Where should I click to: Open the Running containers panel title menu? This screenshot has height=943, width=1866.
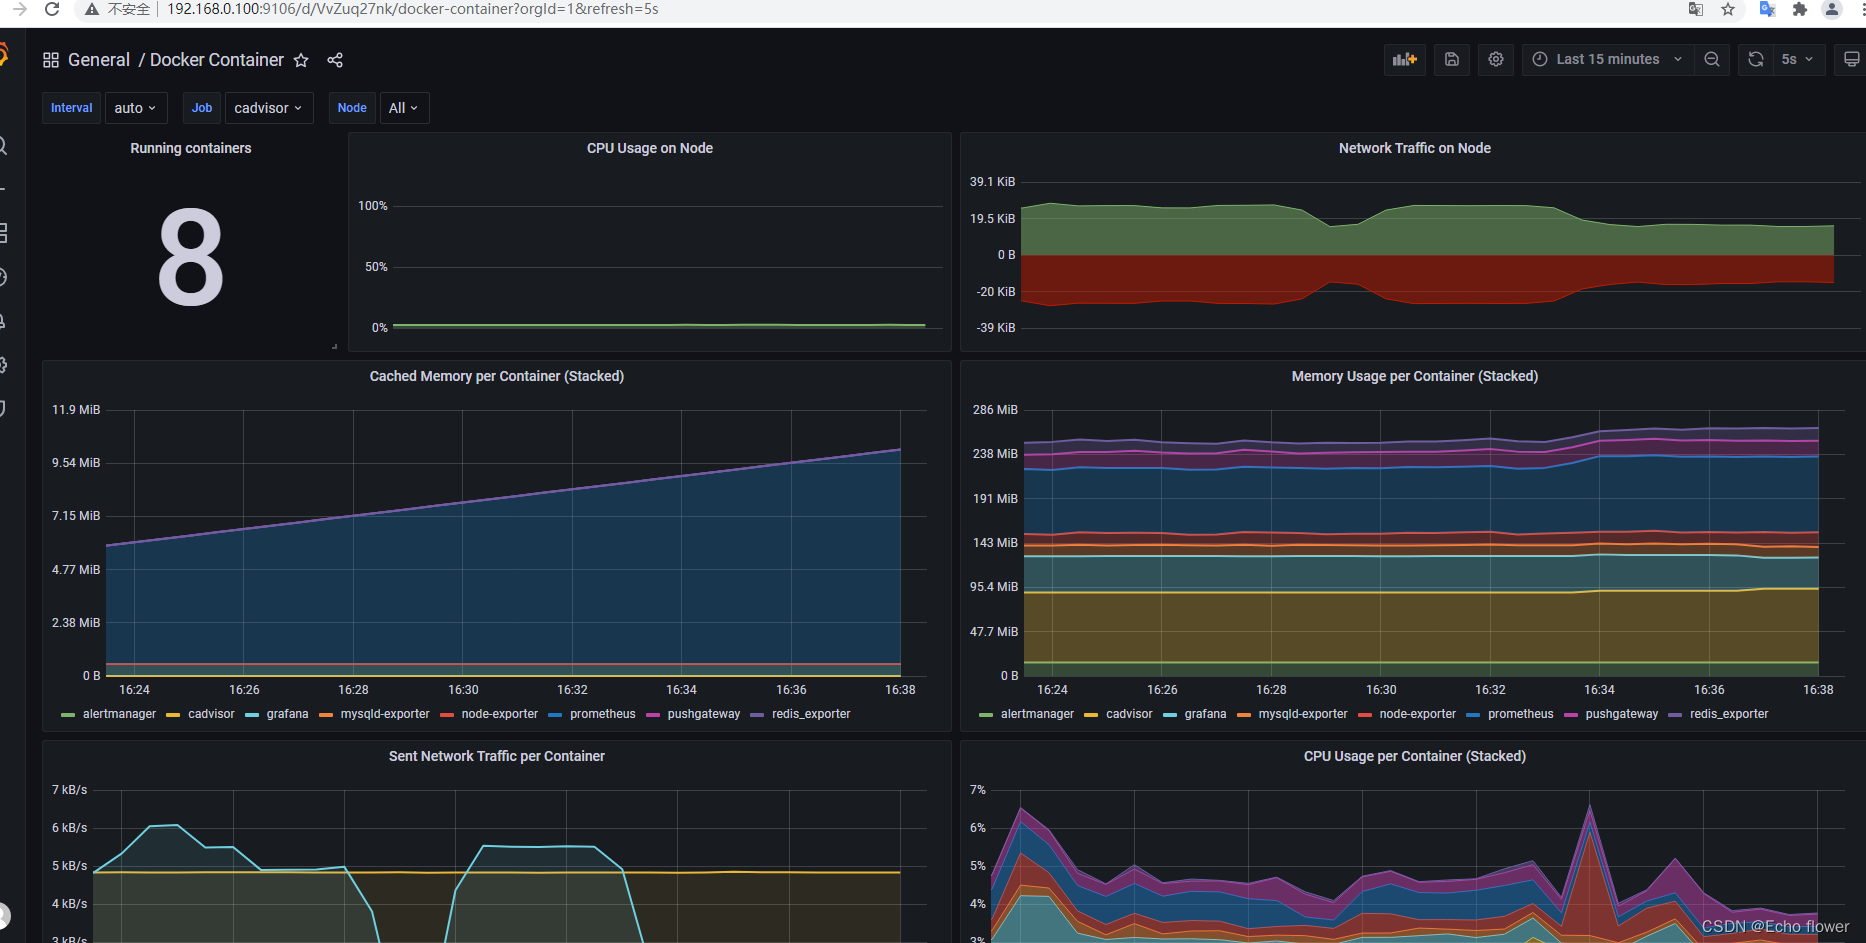click(x=191, y=148)
